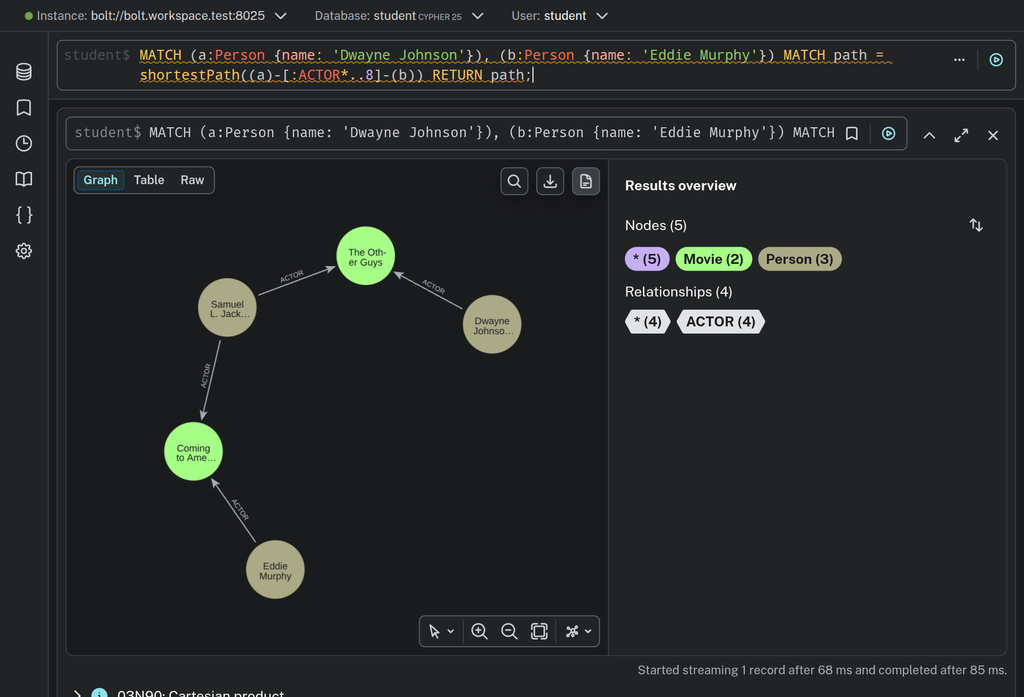Zoom out of the graph
Image resolution: width=1024 pixels, height=697 pixels.
coord(509,632)
